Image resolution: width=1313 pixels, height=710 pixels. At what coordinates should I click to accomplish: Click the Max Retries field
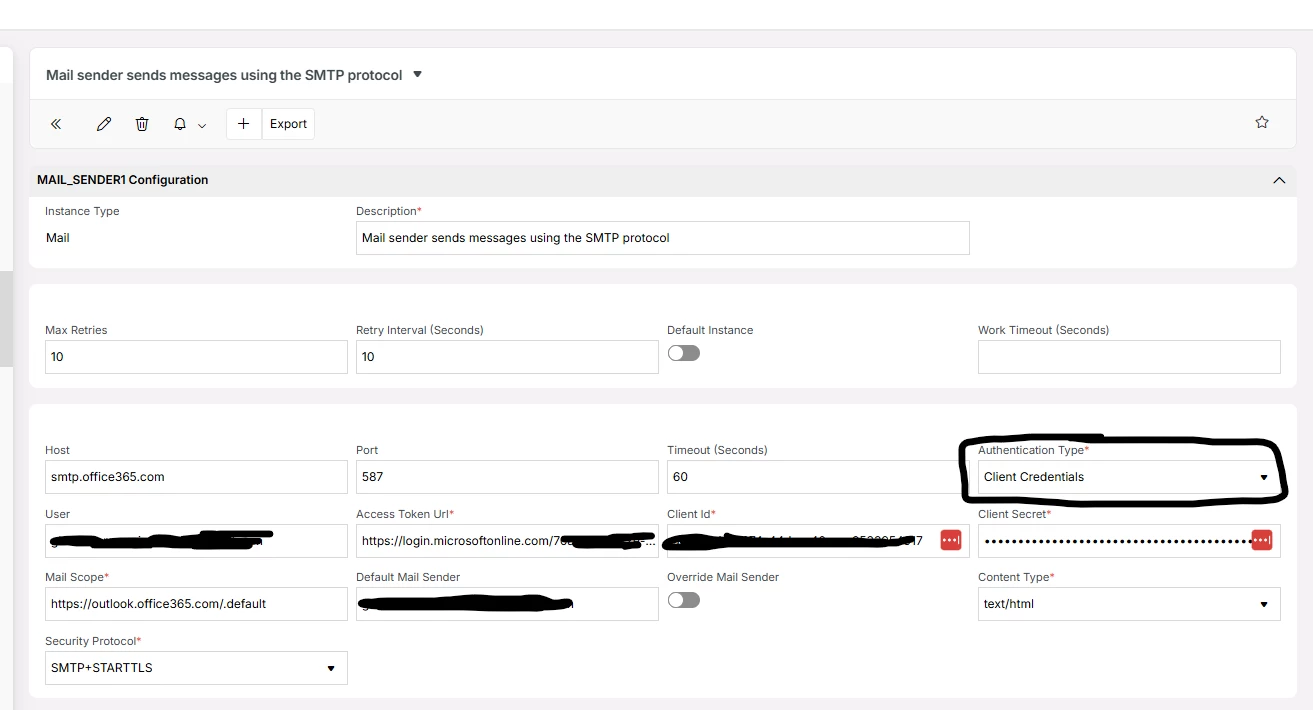pyautogui.click(x=196, y=357)
